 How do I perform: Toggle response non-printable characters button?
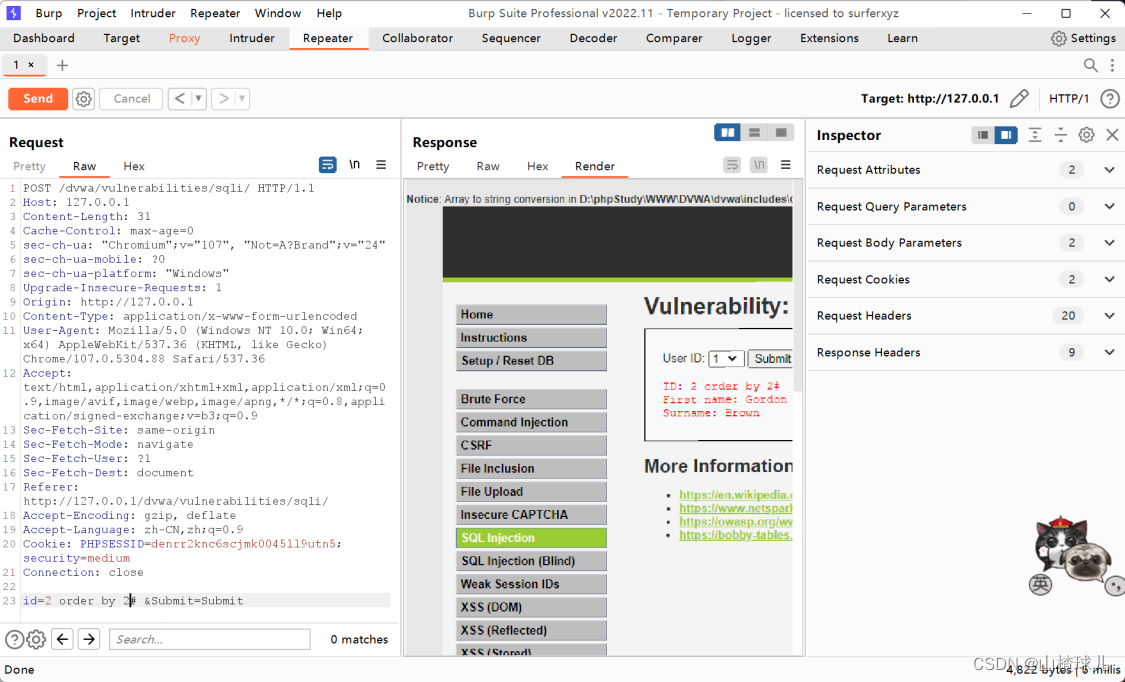[758, 165]
